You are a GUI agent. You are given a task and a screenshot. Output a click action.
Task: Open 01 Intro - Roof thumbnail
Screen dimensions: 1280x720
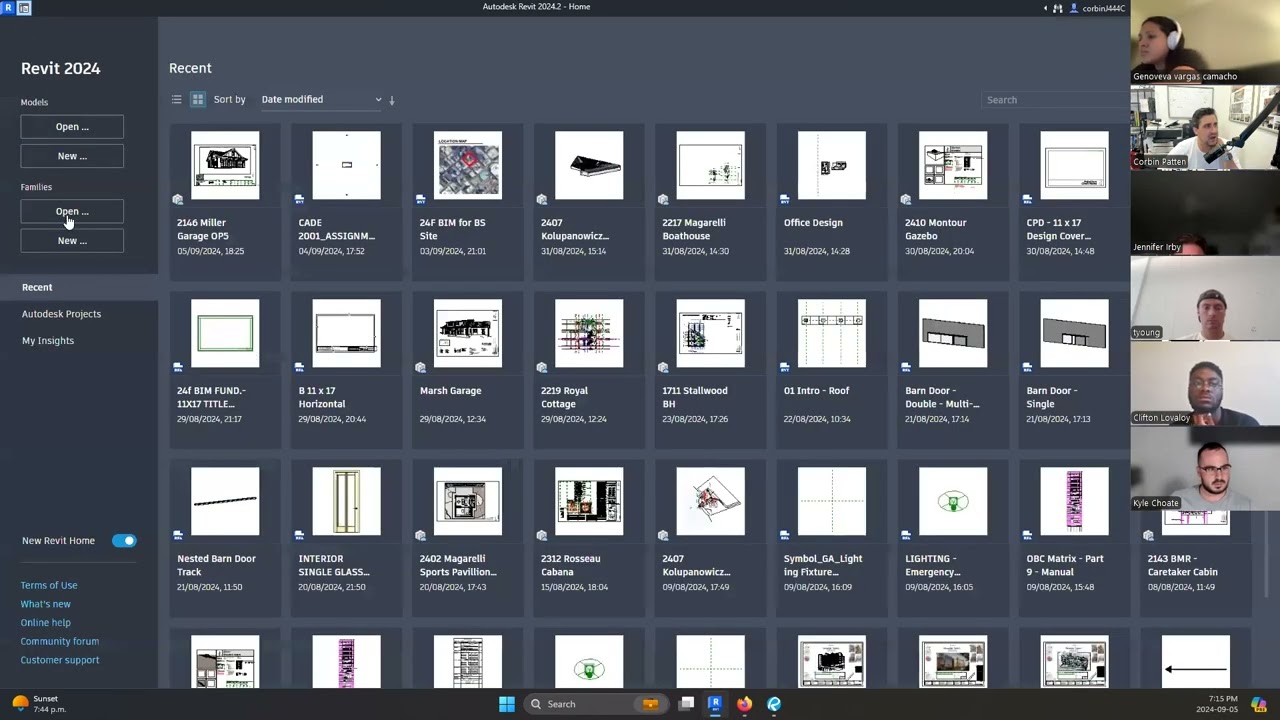832,333
